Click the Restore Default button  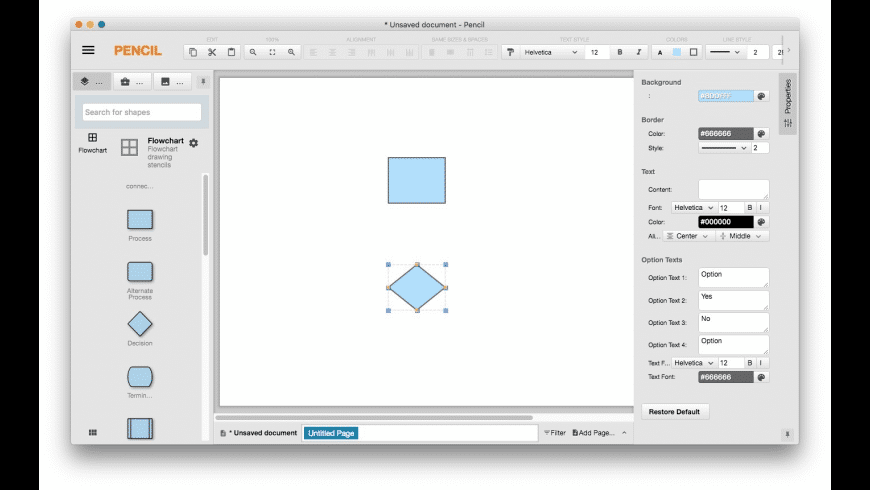675,412
